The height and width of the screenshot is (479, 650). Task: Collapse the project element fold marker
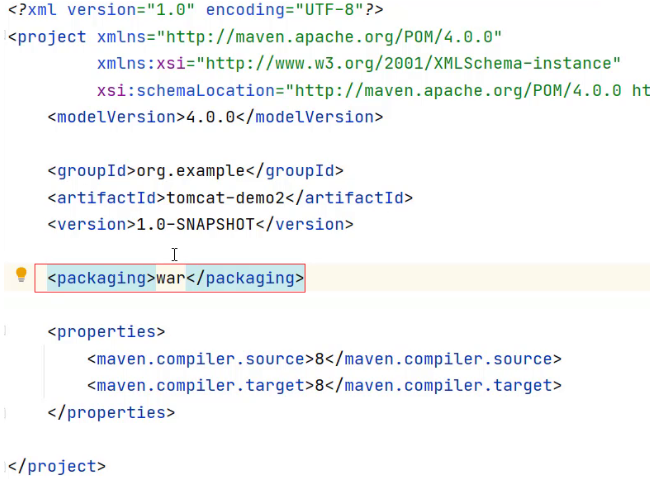pos(5,36)
